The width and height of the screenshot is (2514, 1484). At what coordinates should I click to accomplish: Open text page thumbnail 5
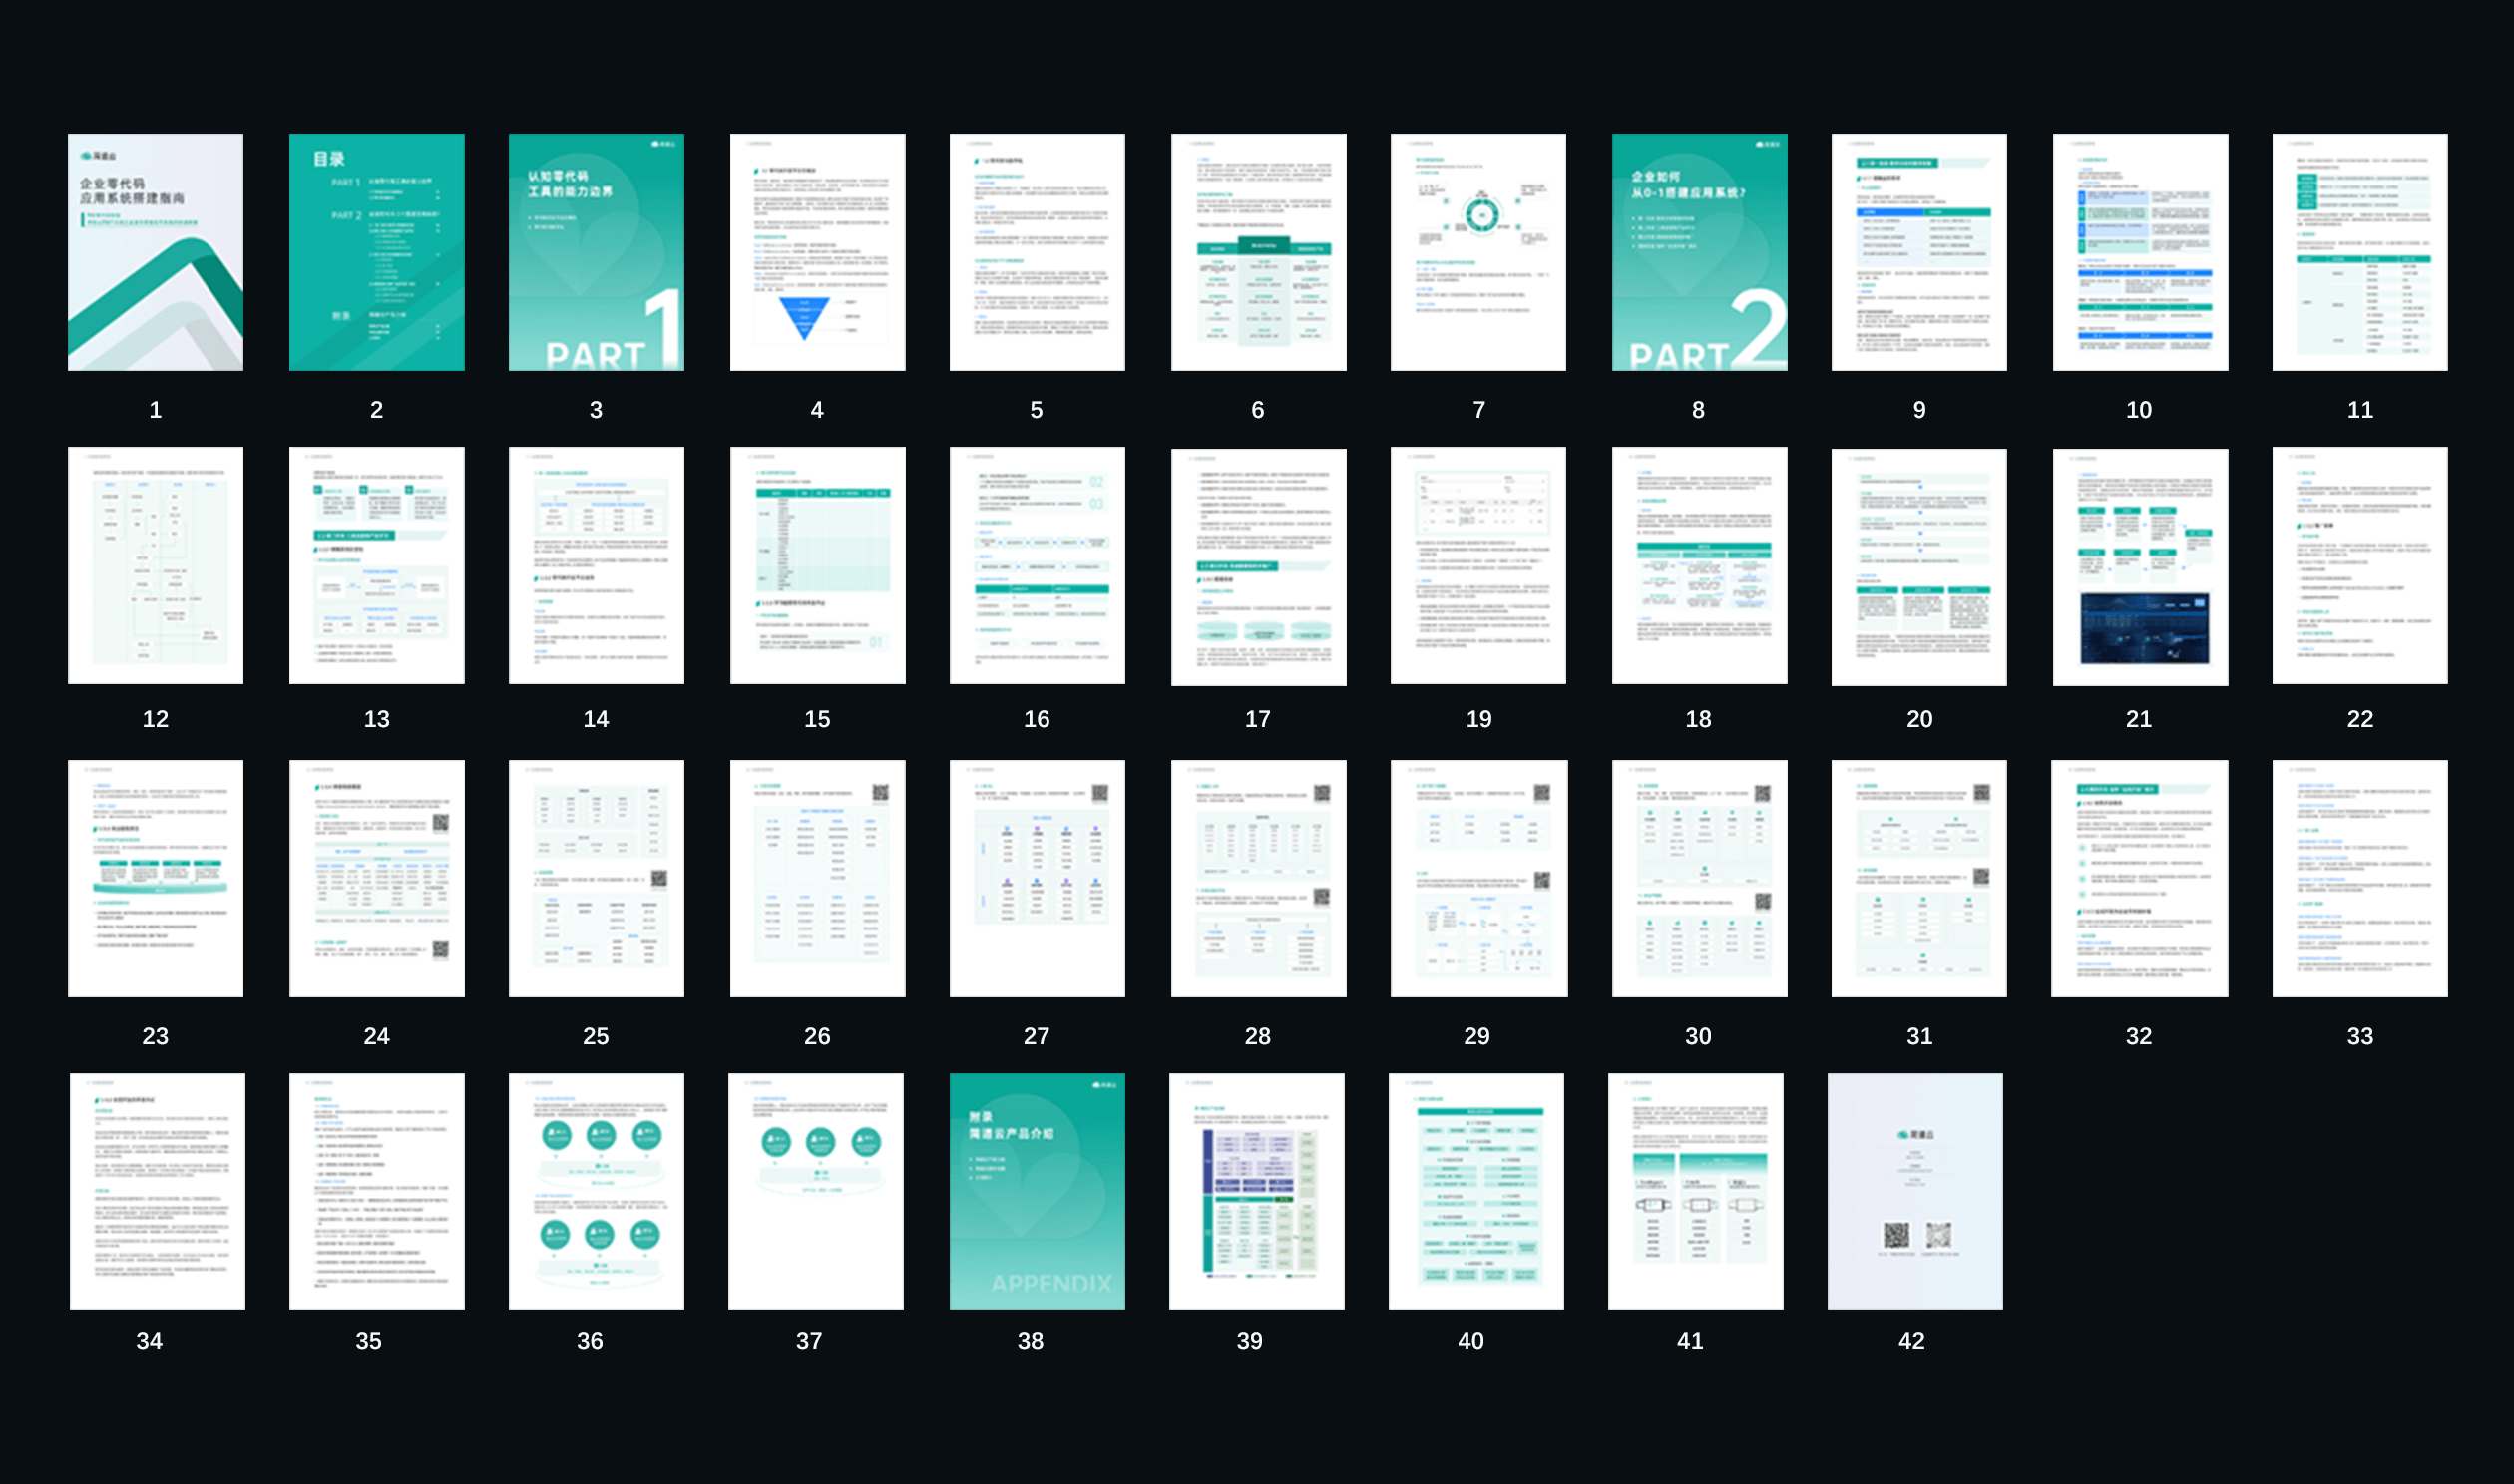click(x=1037, y=252)
